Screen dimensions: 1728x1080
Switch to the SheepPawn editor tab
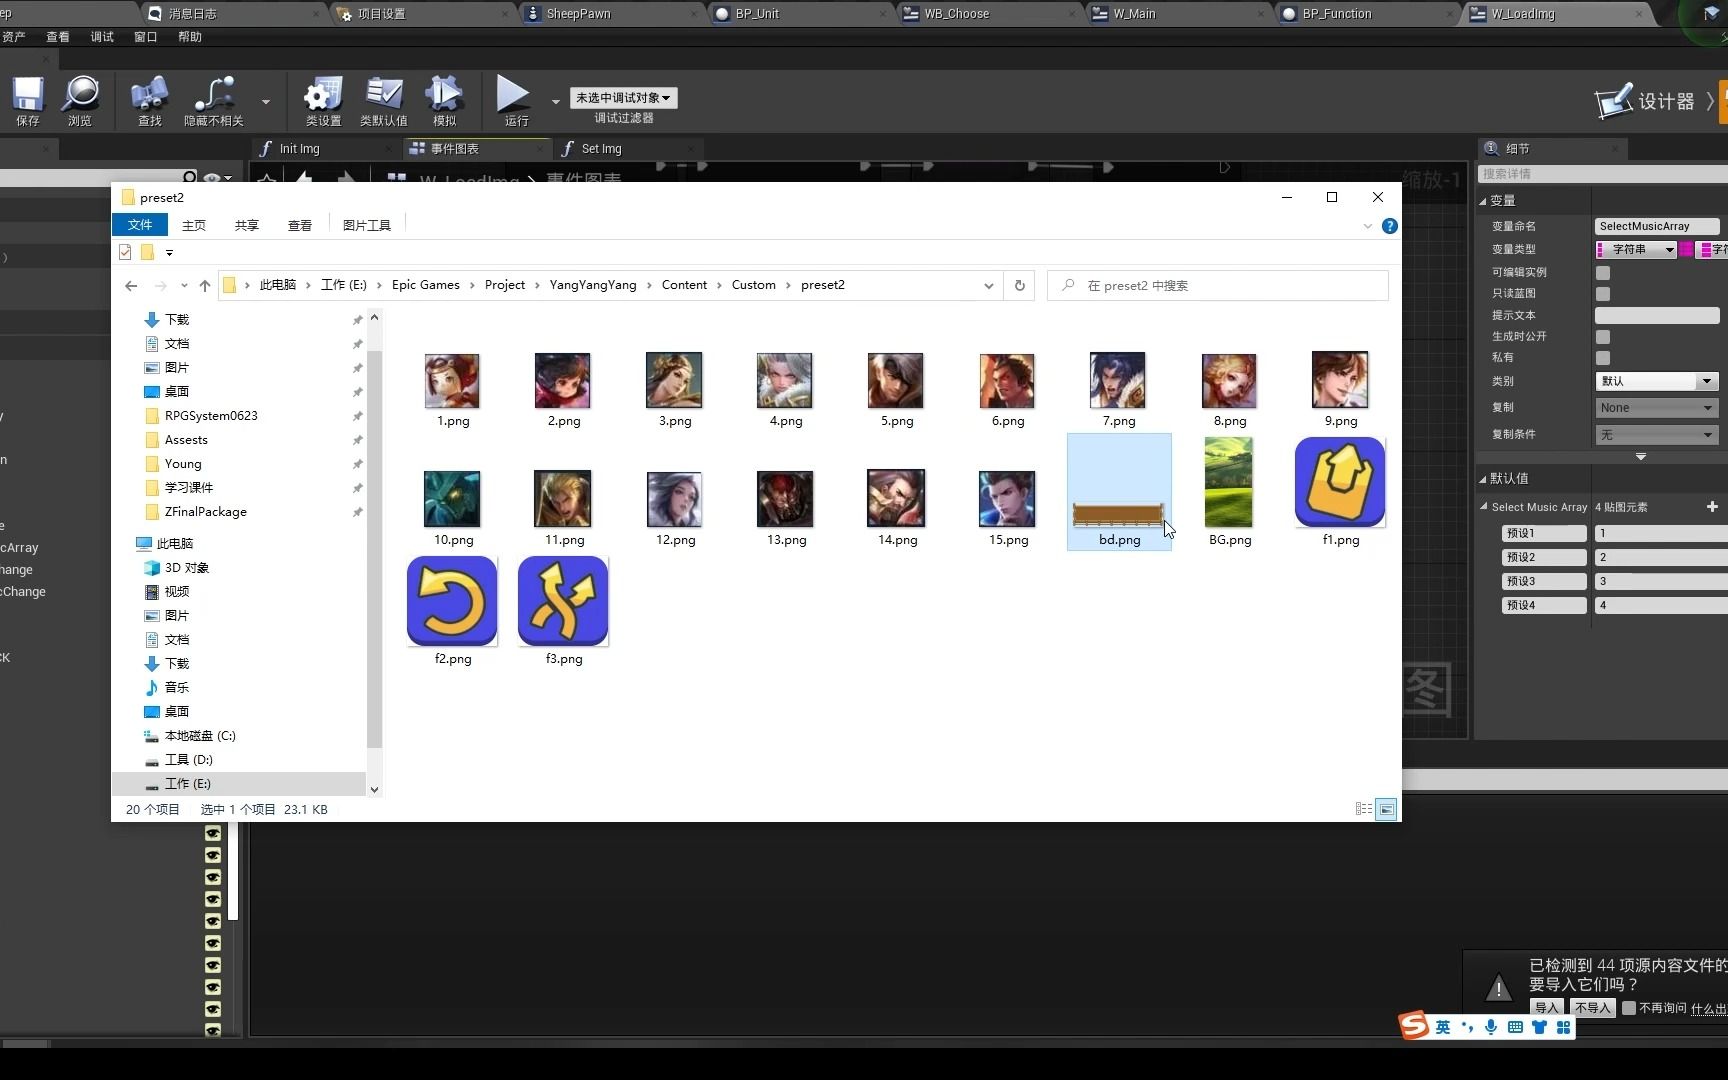point(578,14)
